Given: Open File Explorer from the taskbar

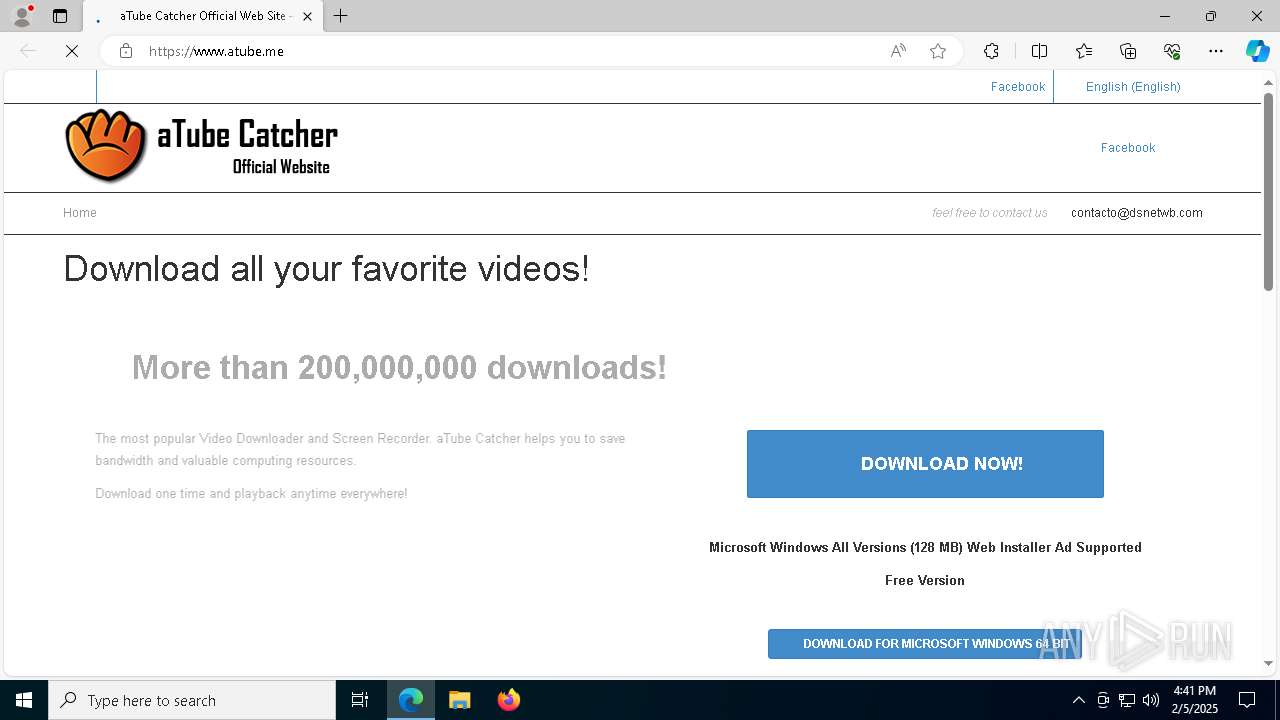Looking at the screenshot, I should 460,700.
